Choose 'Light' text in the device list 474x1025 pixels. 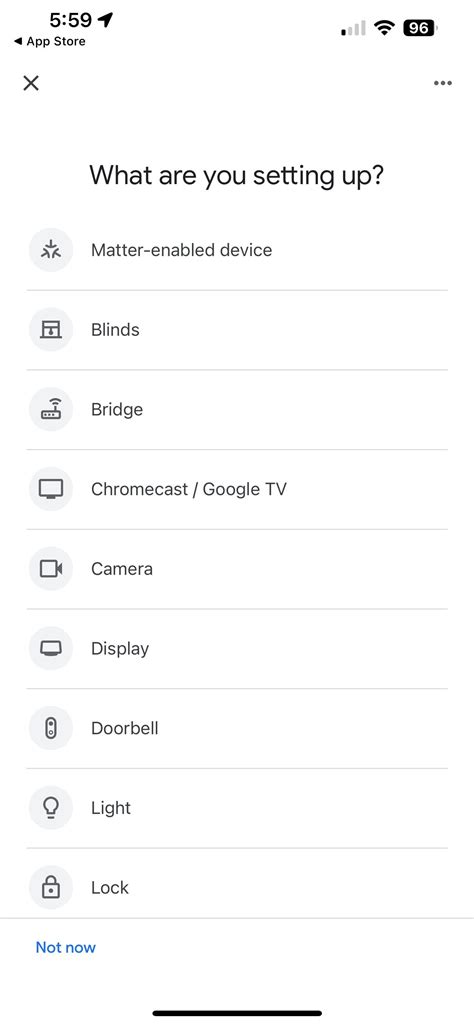[x=111, y=808]
